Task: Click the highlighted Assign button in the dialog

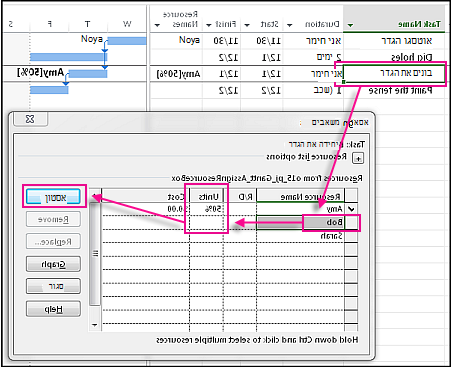Action: pos(54,197)
